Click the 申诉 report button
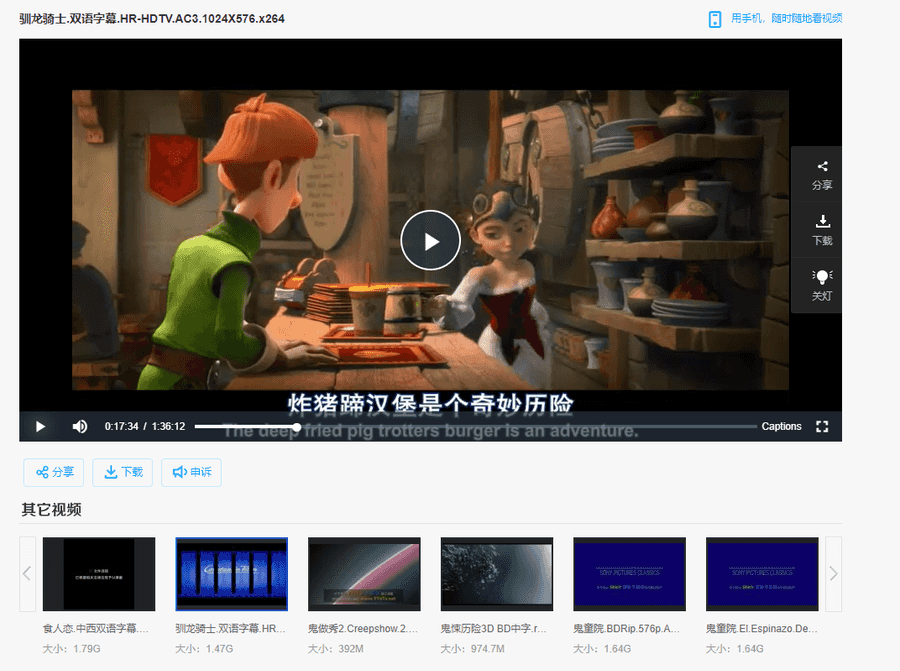This screenshot has height=671, width=900. click(192, 472)
